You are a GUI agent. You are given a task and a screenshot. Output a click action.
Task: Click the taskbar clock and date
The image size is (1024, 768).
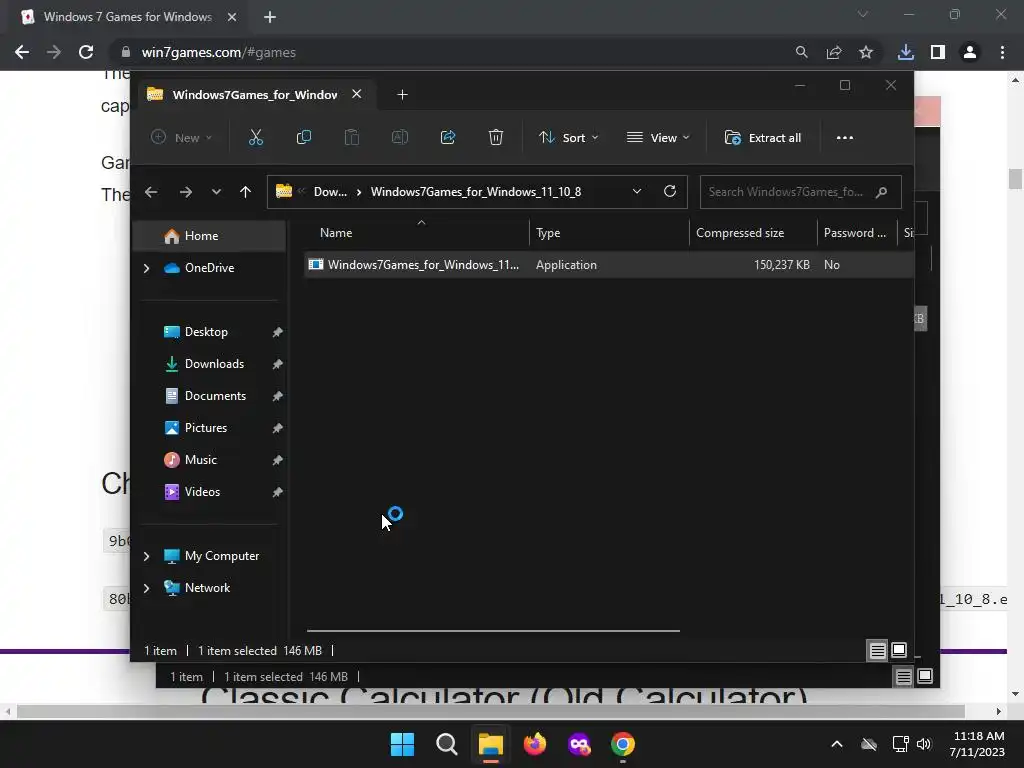point(978,744)
